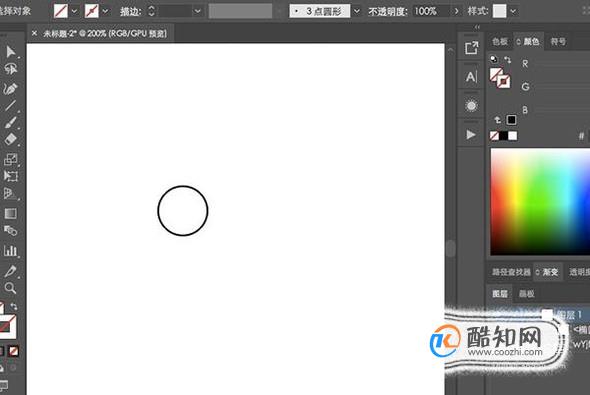Open the 描边 stroke panel link

point(130,12)
